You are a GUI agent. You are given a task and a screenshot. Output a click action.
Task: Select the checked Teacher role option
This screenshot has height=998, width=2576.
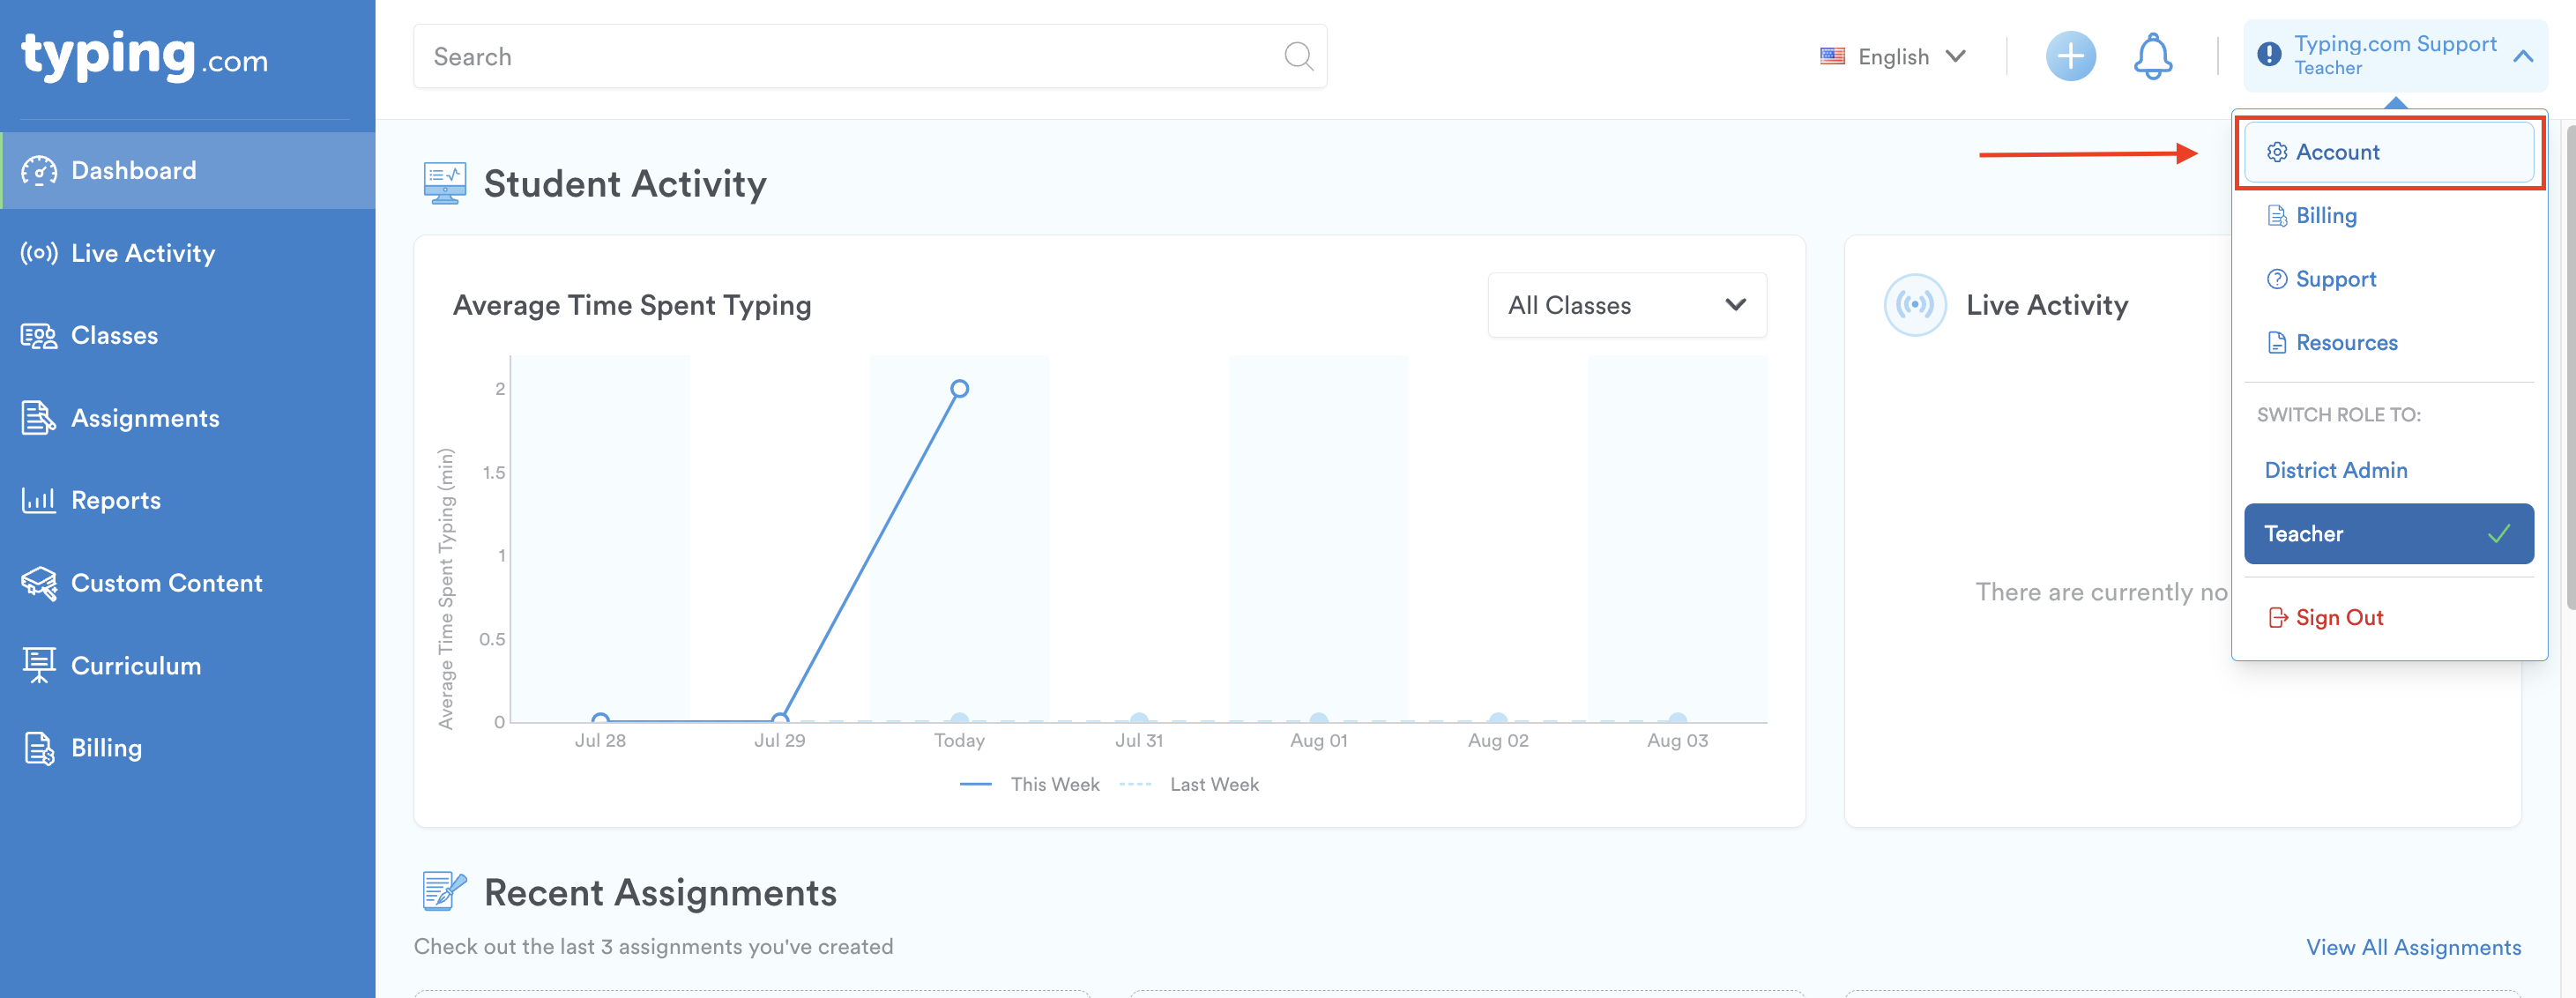click(2387, 534)
